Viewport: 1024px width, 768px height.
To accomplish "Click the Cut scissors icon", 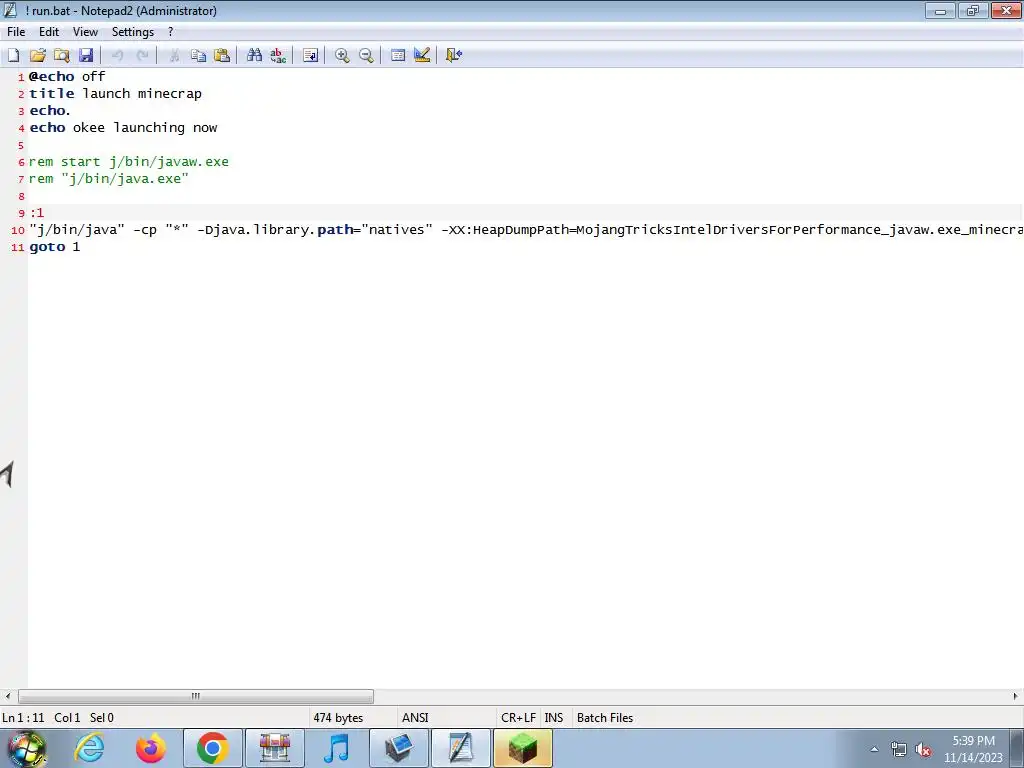I will (174, 56).
